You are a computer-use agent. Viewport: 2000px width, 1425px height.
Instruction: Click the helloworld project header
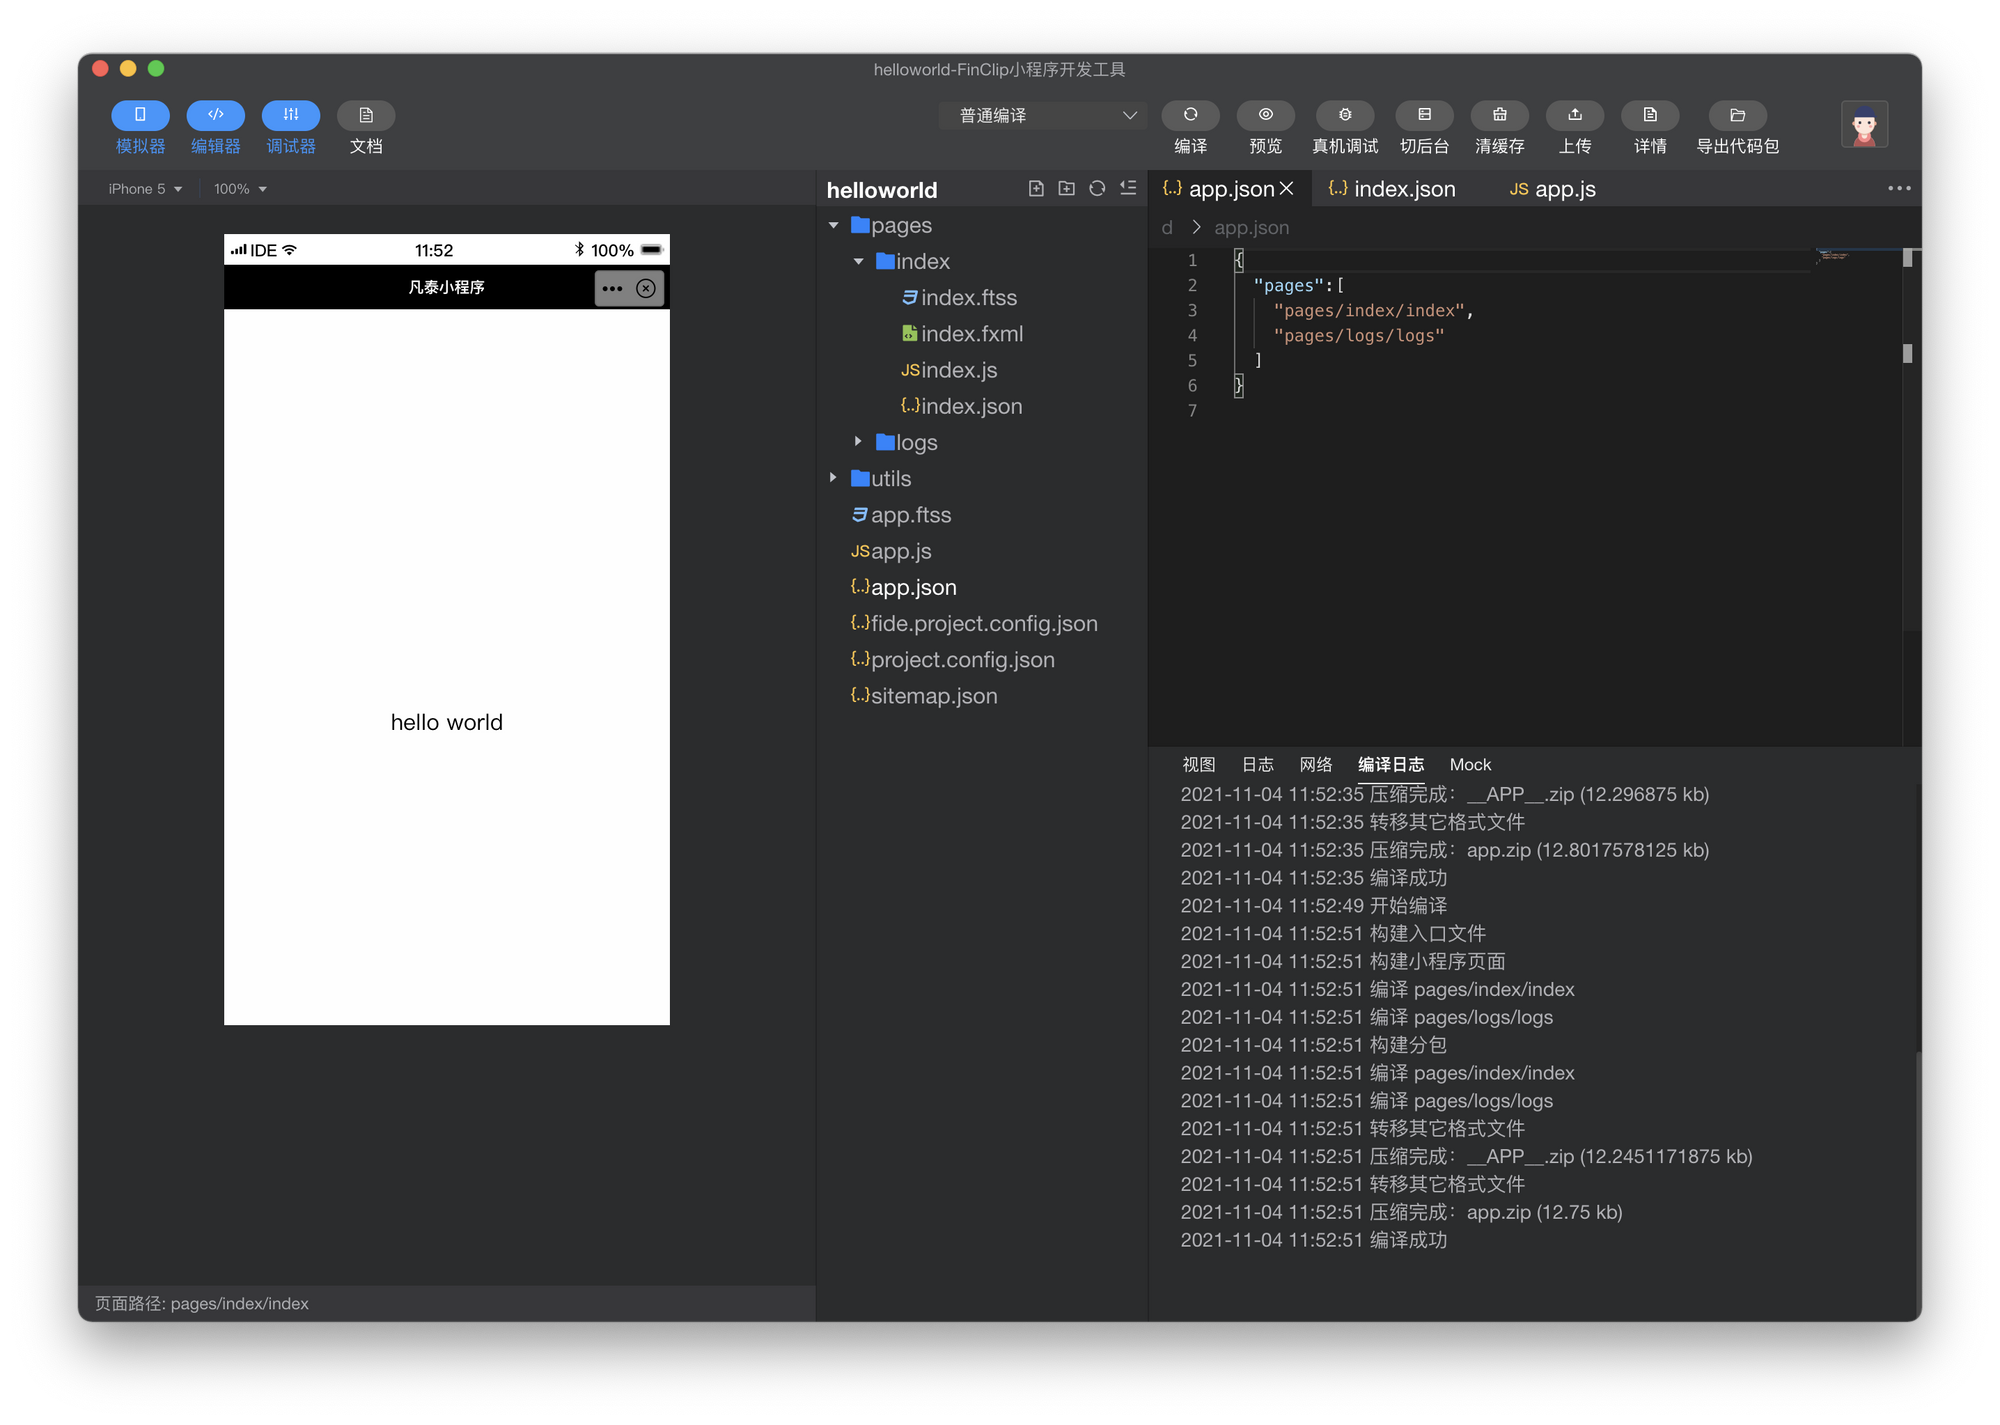tap(882, 190)
